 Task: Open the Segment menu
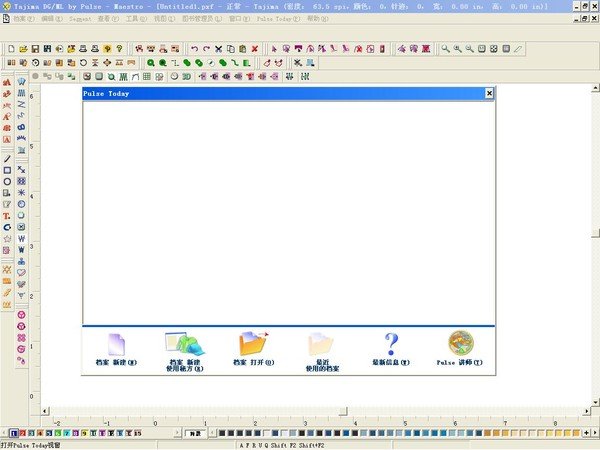80,19
